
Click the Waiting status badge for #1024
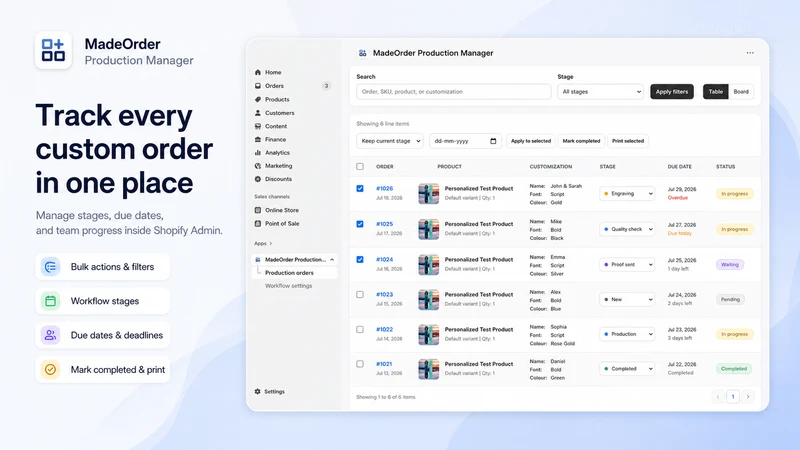click(730, 264)
